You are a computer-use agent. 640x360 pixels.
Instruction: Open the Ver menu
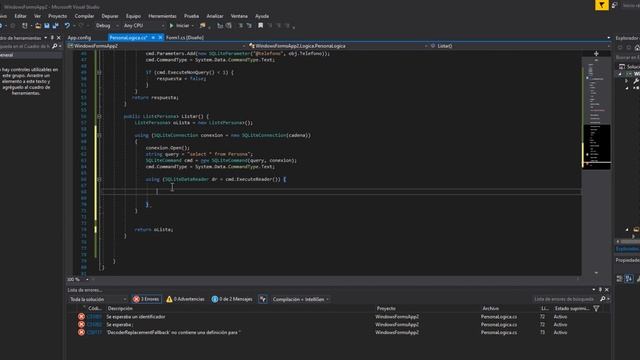37,16
